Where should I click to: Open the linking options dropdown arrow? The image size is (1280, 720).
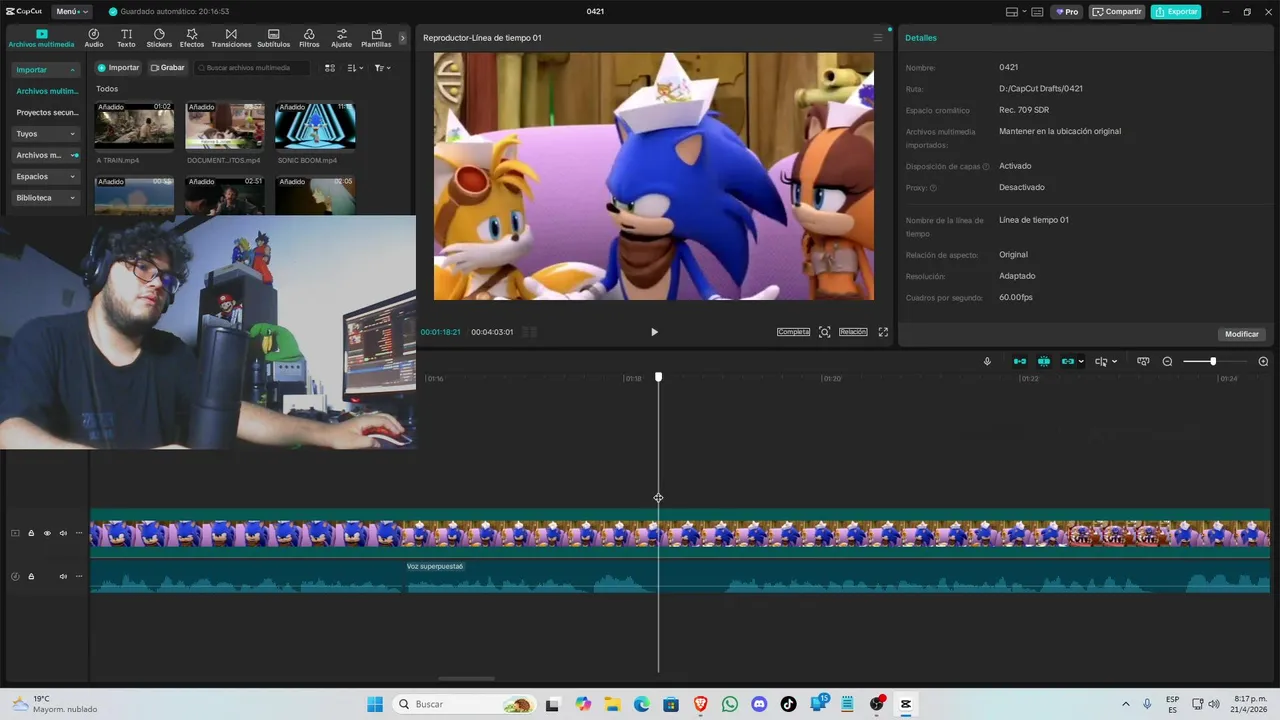[x=1081, y=362]
